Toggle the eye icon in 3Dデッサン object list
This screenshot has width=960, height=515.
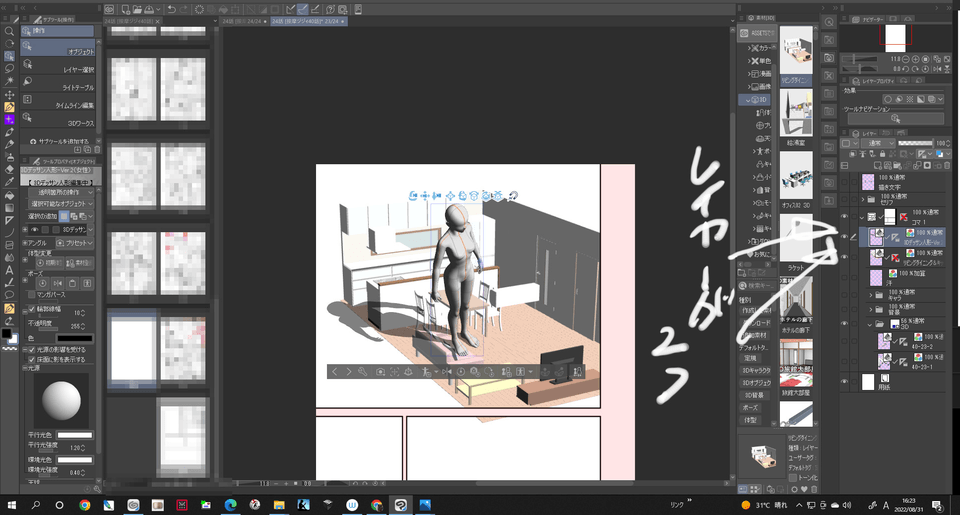(x=34, y=230)
